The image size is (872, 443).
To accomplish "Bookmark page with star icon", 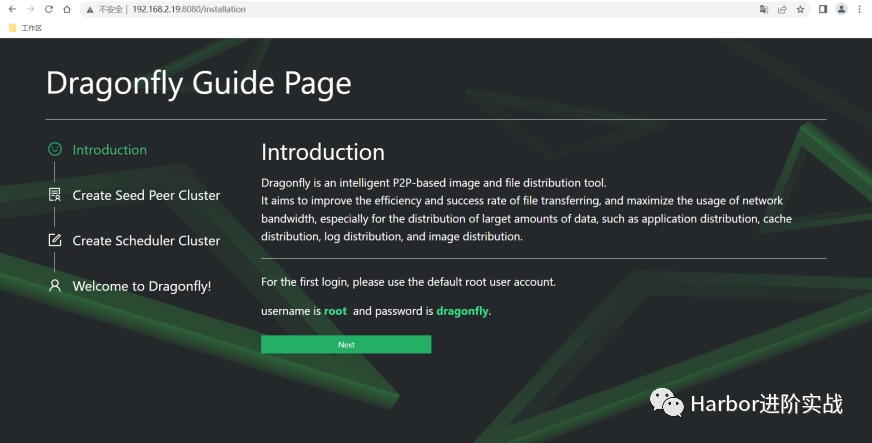I will pyautogui.click(x=800, y=9).
